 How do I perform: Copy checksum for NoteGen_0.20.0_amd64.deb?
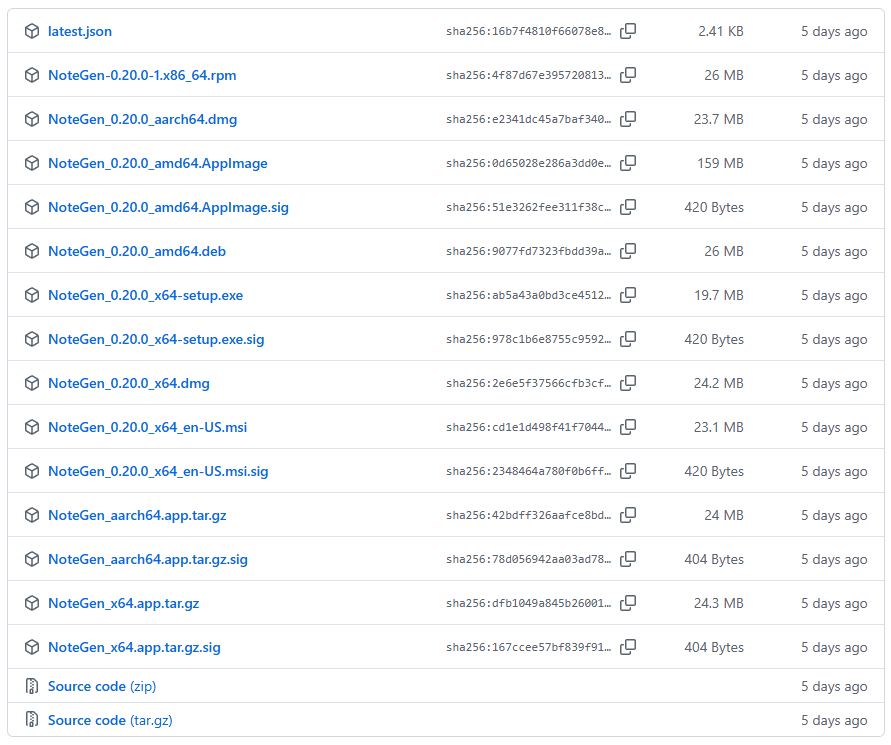click(x=628, y=251)
